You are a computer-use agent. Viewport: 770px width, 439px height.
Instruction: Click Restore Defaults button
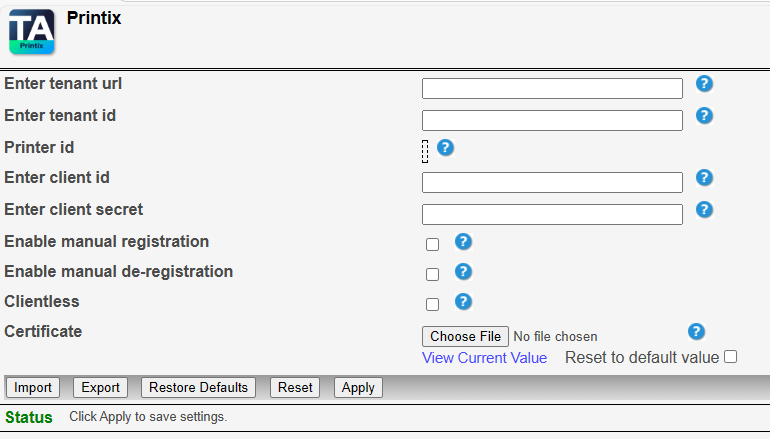(198, 387)
